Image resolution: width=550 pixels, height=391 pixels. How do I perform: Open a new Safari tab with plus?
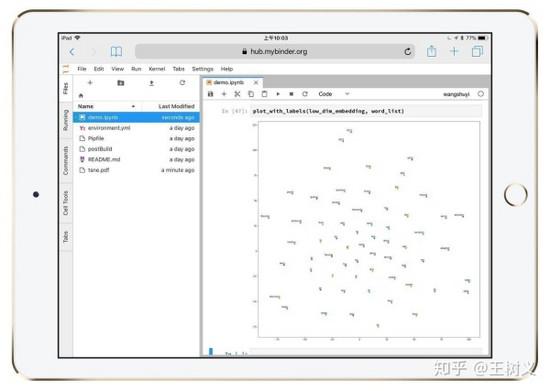[x=454, y=52]
